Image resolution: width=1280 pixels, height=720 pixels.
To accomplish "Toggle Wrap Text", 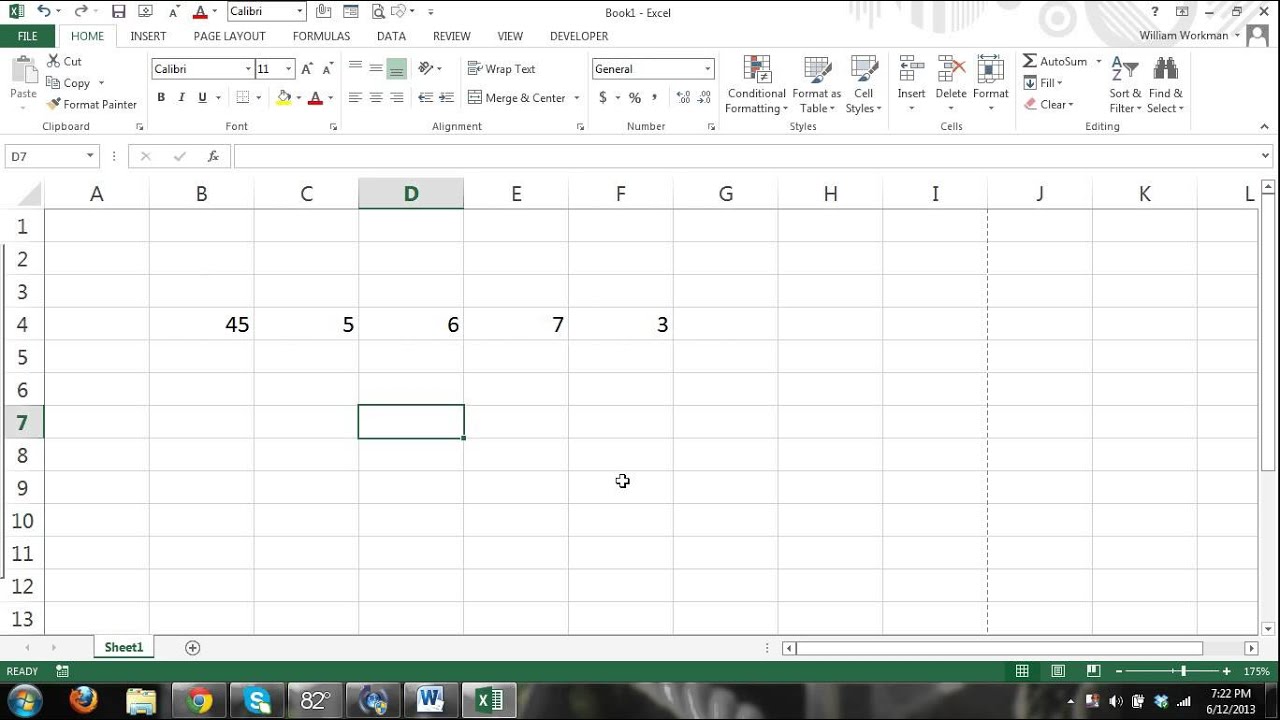I will click(x=502, y=69).
